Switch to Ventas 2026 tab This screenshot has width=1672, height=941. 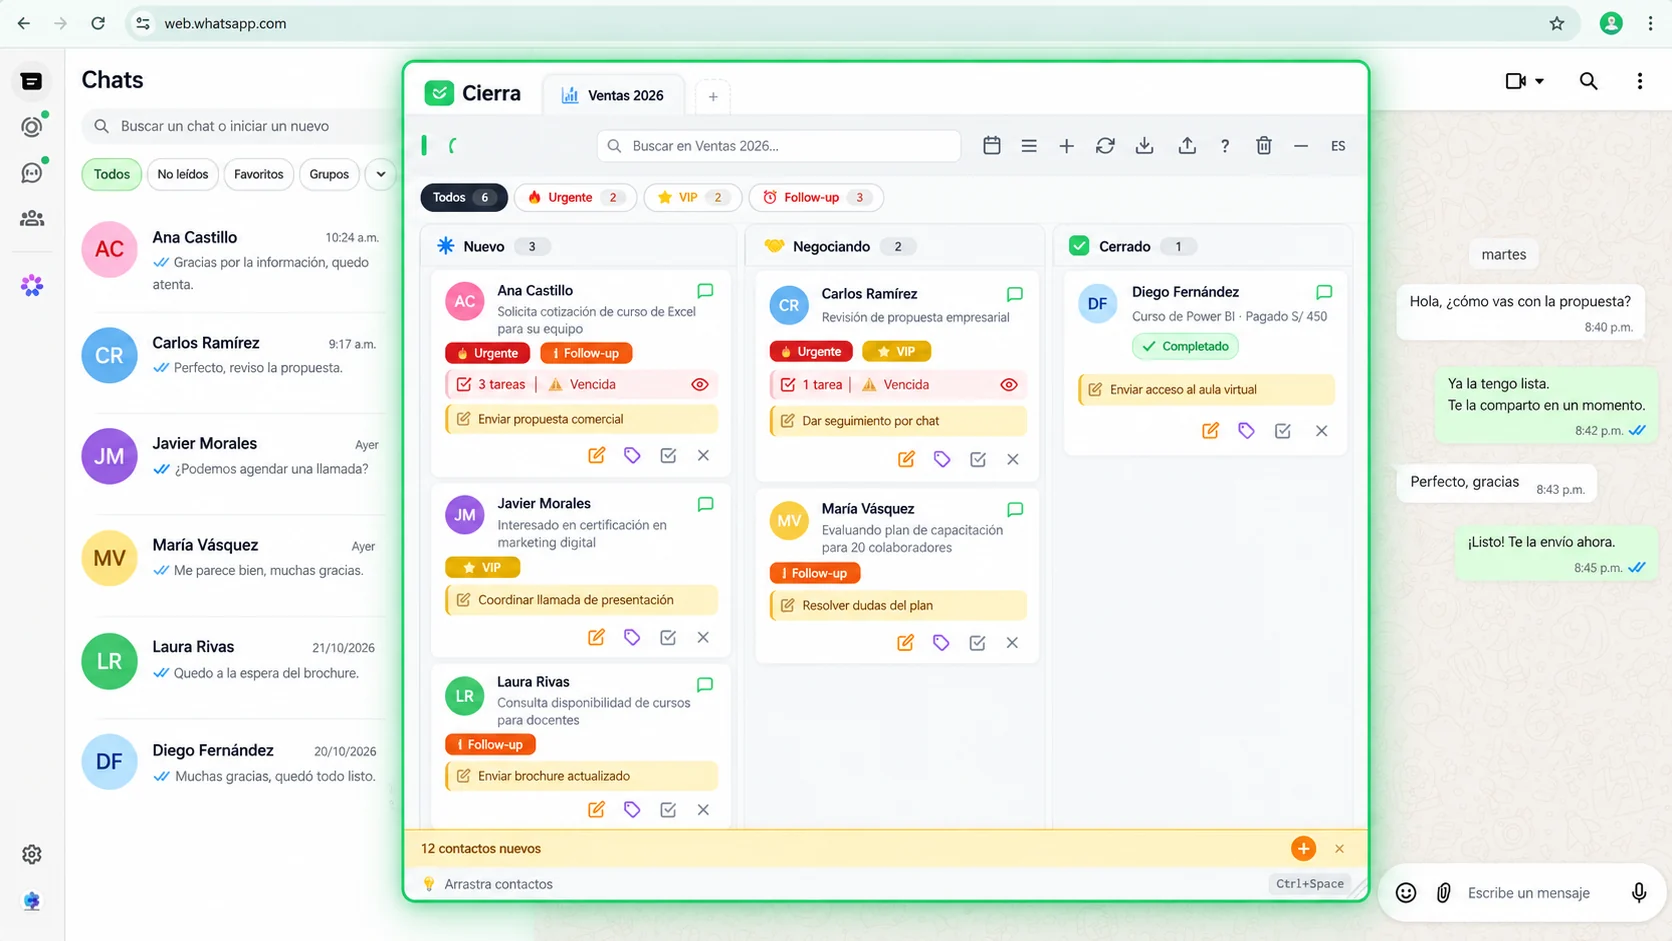614,95
